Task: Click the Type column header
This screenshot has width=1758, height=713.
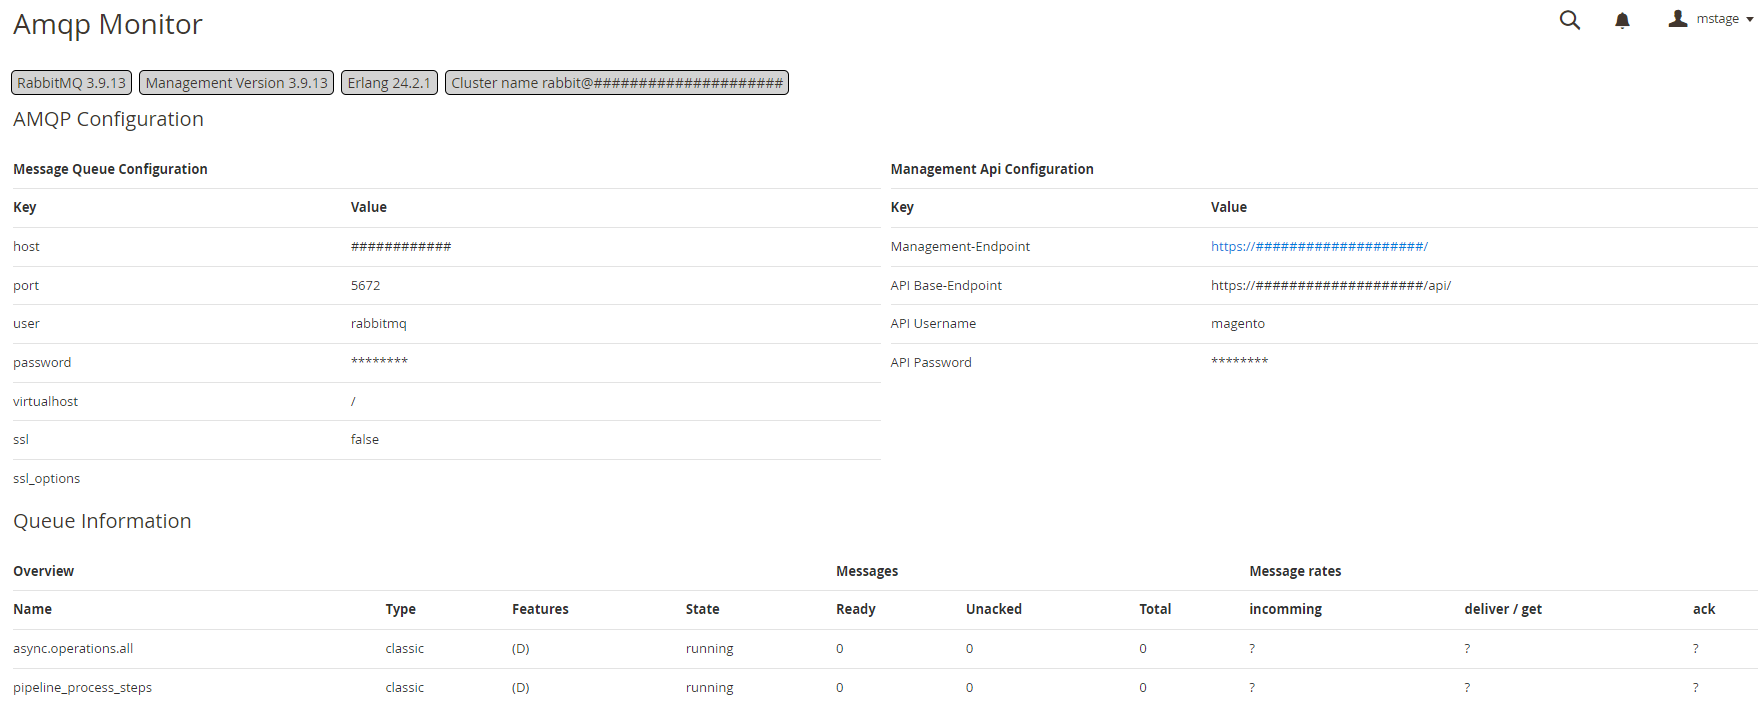Action: coord(400,610)
